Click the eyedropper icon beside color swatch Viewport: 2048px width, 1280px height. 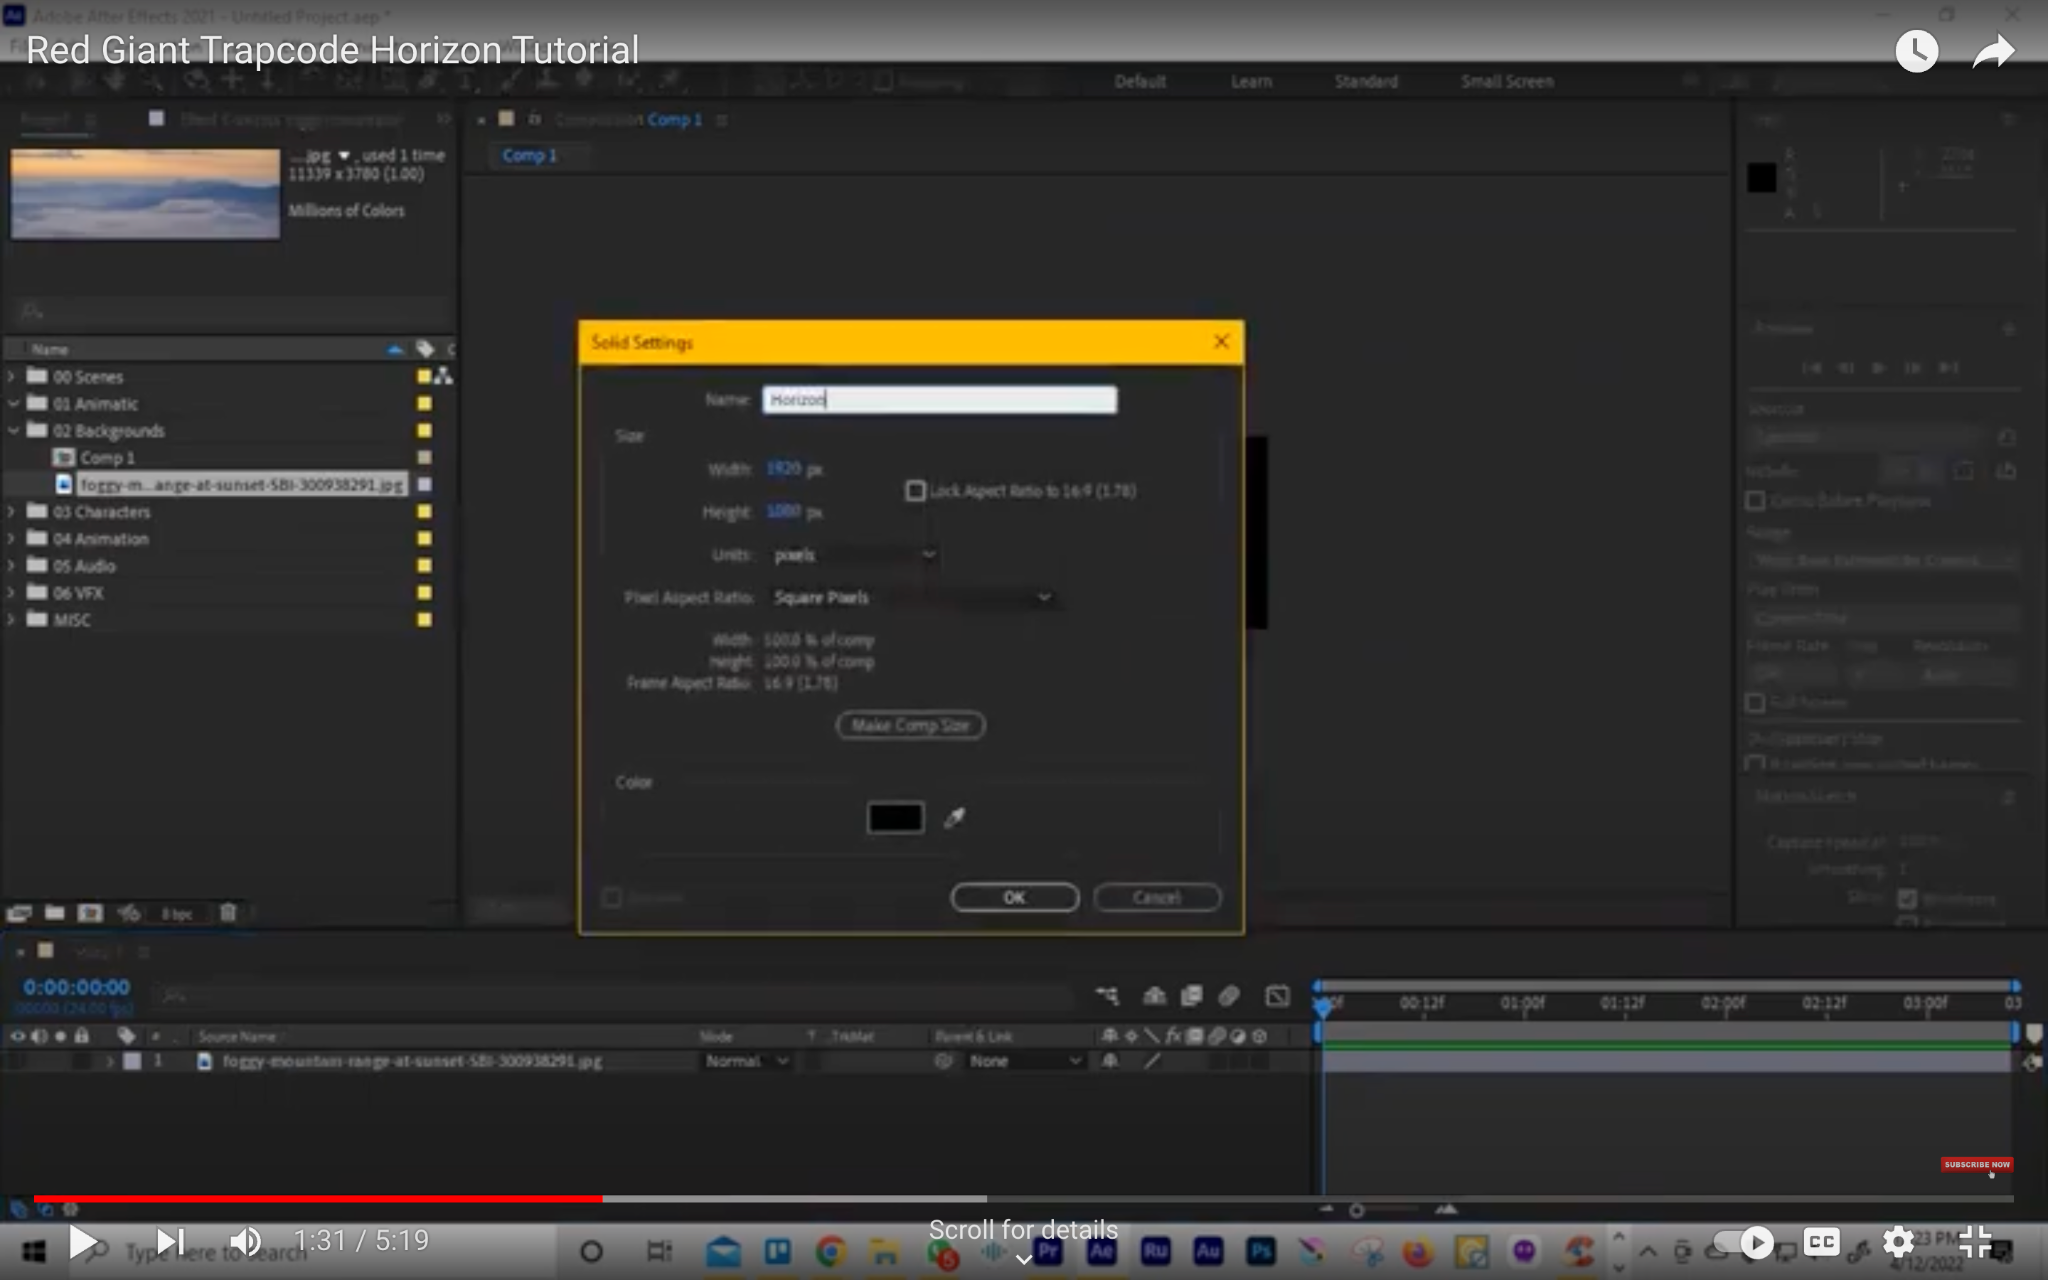[x=955, y=818]
